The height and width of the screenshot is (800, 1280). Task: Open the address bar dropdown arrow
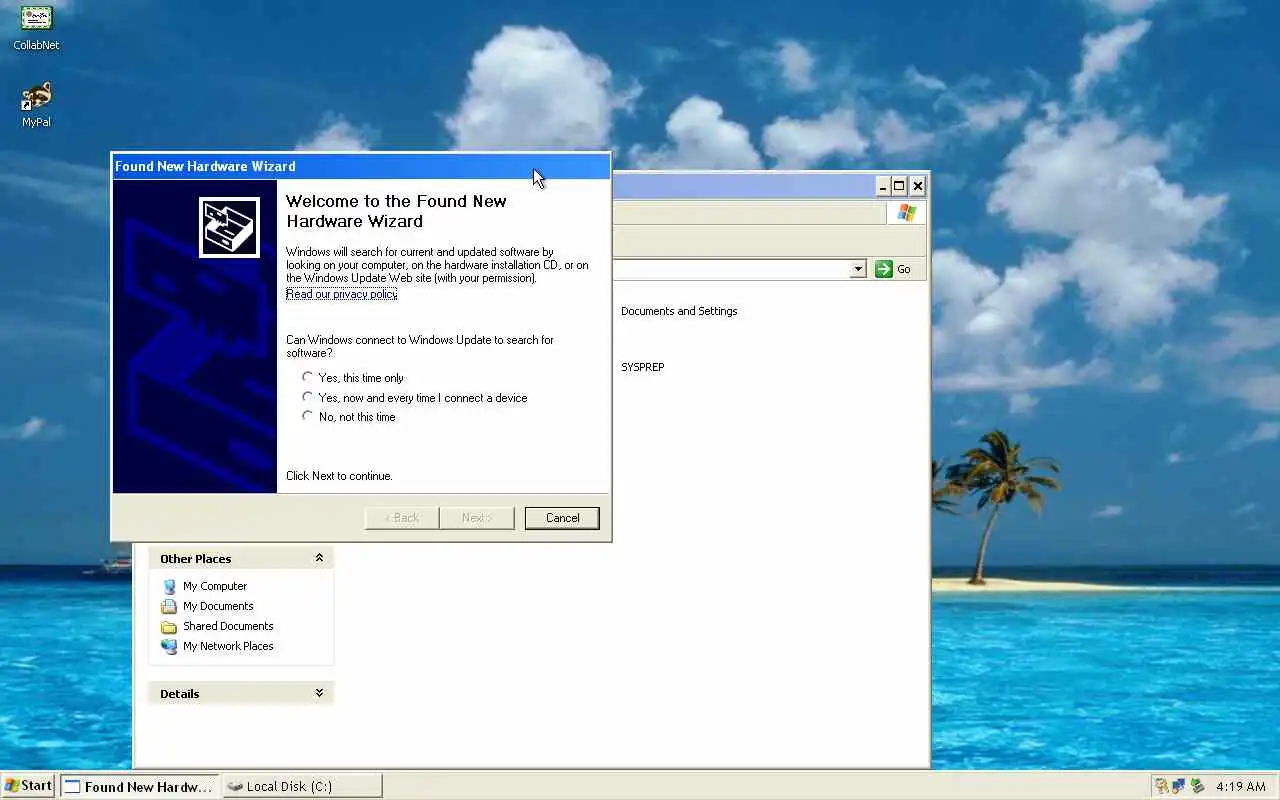[x=858, y=269]
